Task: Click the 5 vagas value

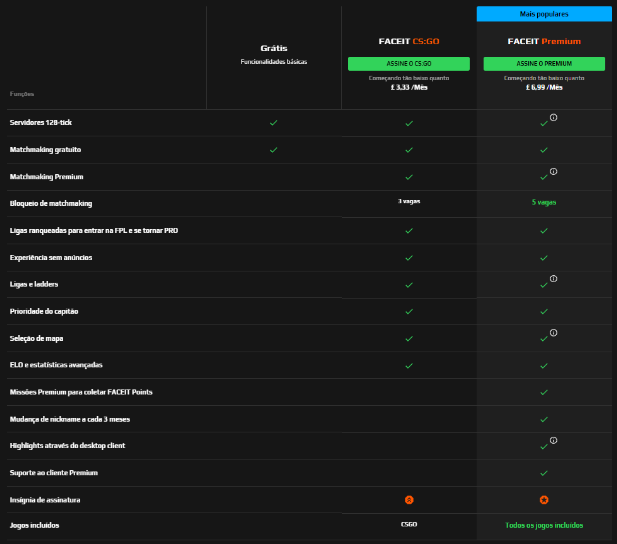Action: [x=544, y=202]
